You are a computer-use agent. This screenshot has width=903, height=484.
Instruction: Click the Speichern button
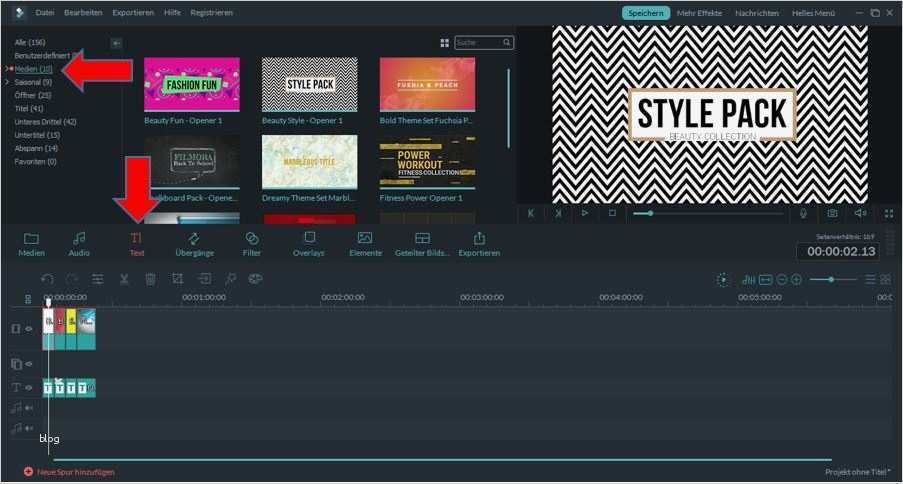pos(646,13)
